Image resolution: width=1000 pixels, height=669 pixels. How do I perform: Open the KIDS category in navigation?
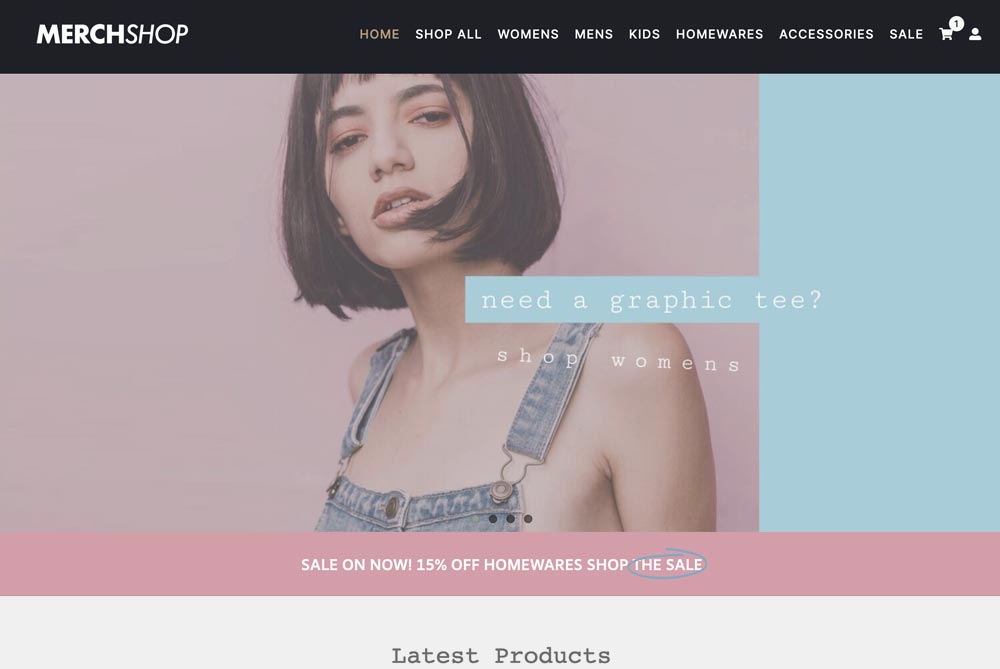tap(644, 34)
